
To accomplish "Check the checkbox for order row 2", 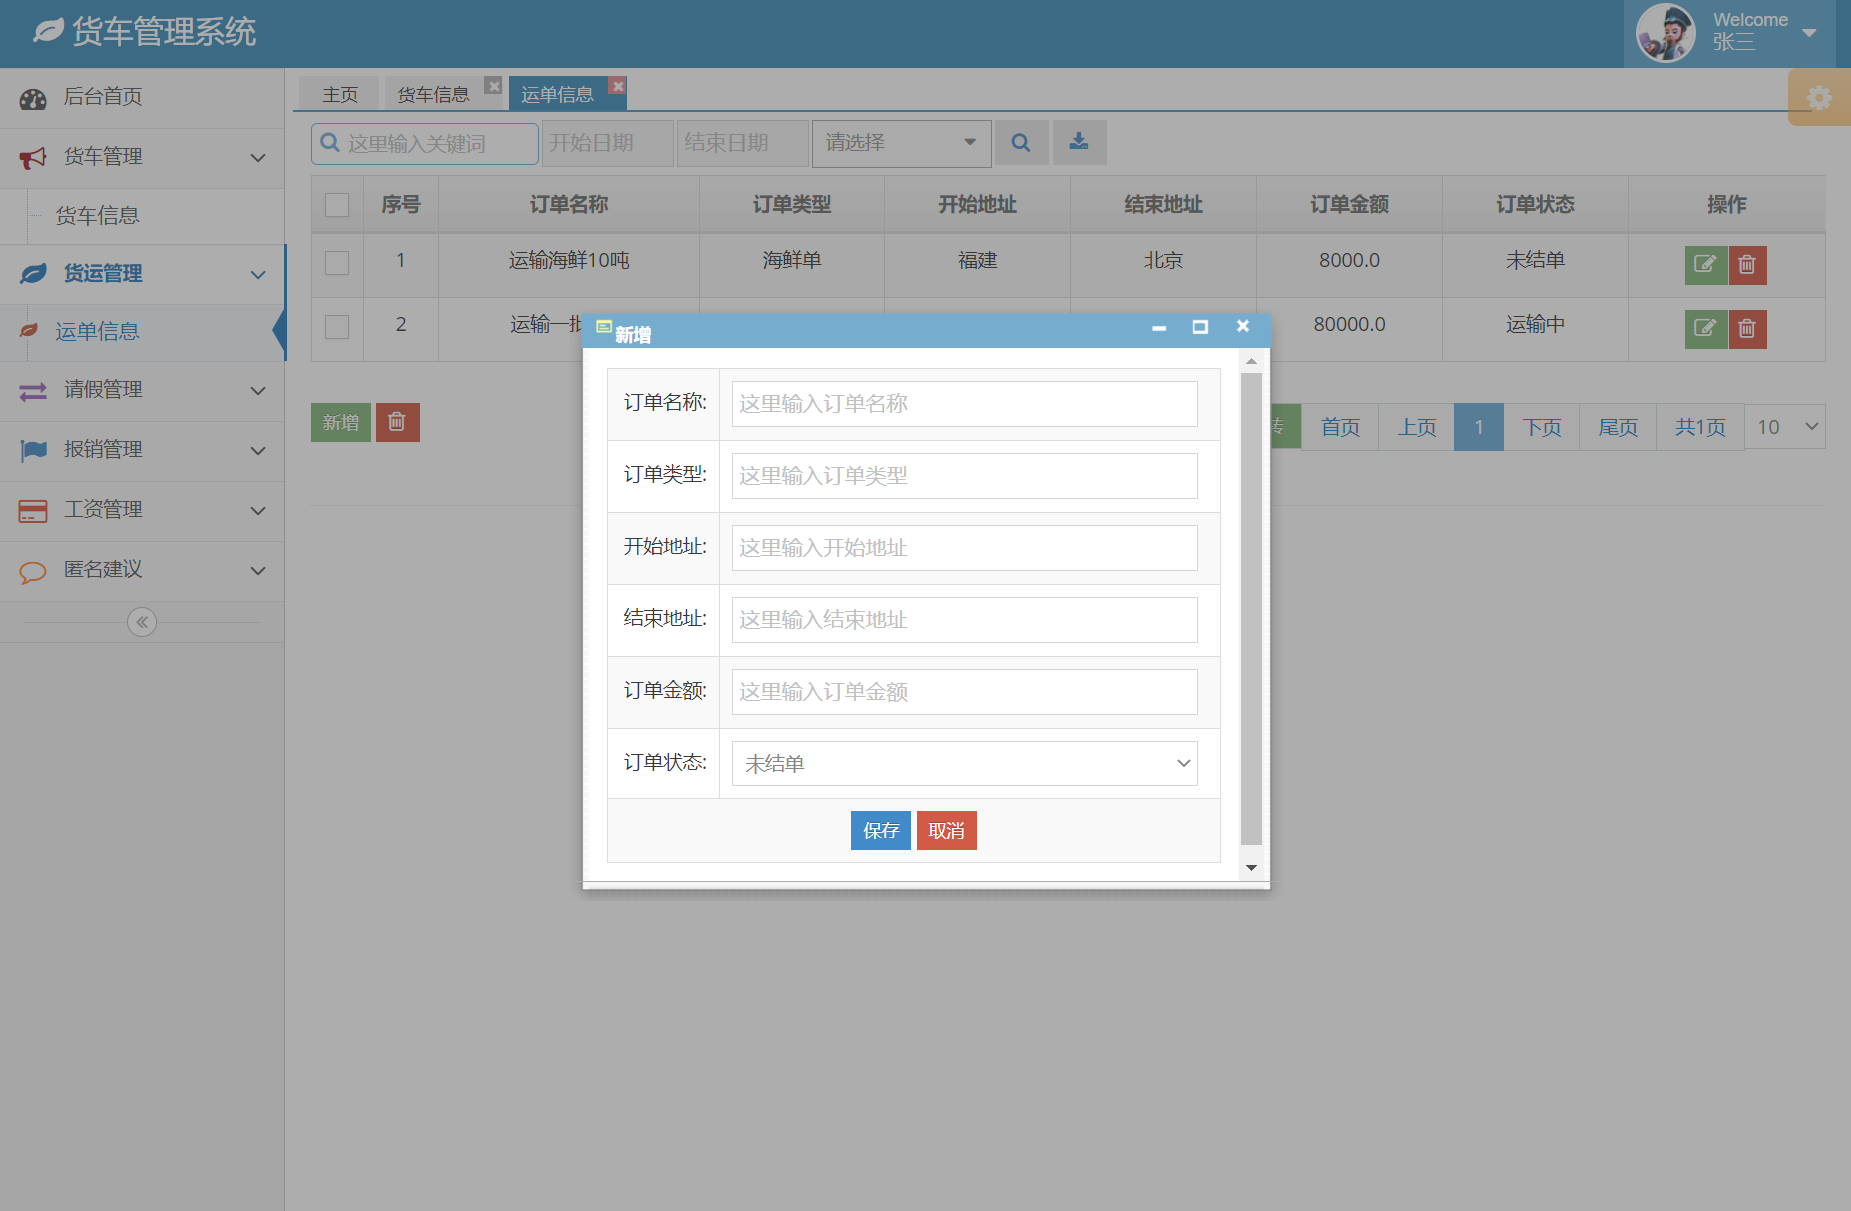I will [336, 326].
